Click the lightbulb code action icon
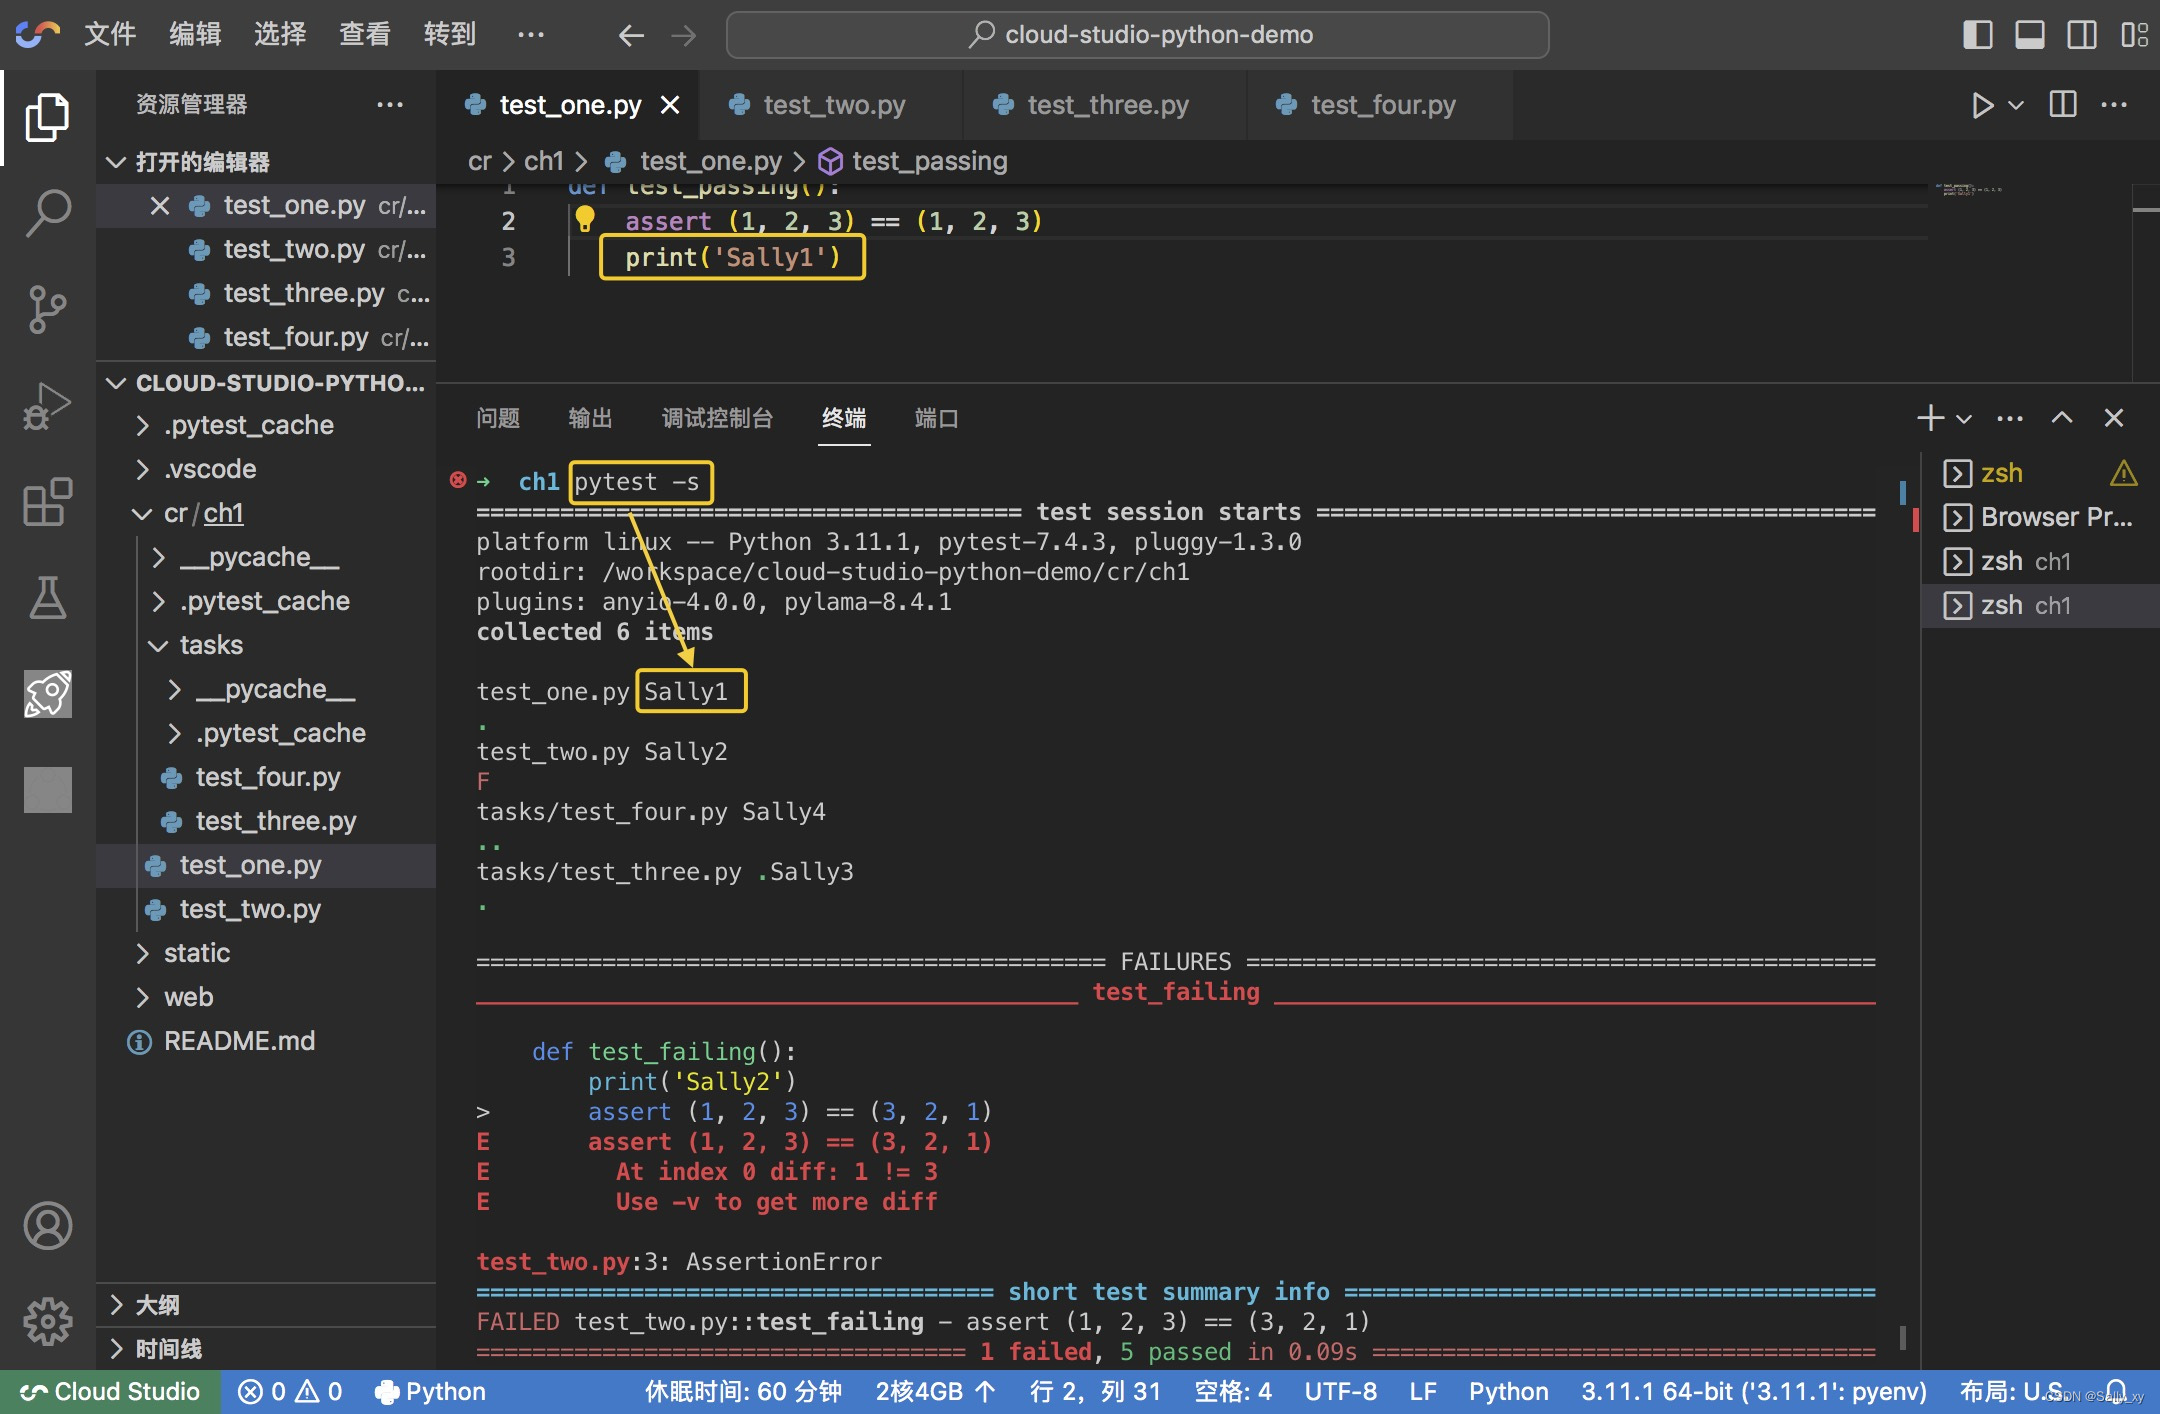This screenshot has width=2160, height=1414. (585, 218)
